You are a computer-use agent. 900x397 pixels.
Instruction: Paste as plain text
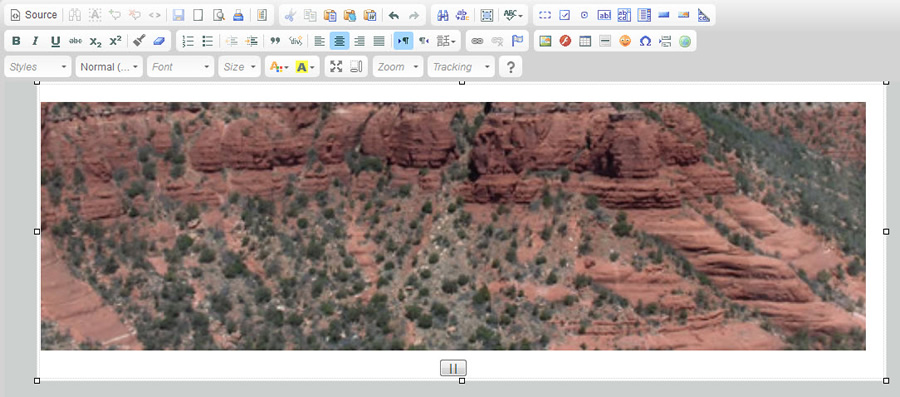tap(350, 15)
